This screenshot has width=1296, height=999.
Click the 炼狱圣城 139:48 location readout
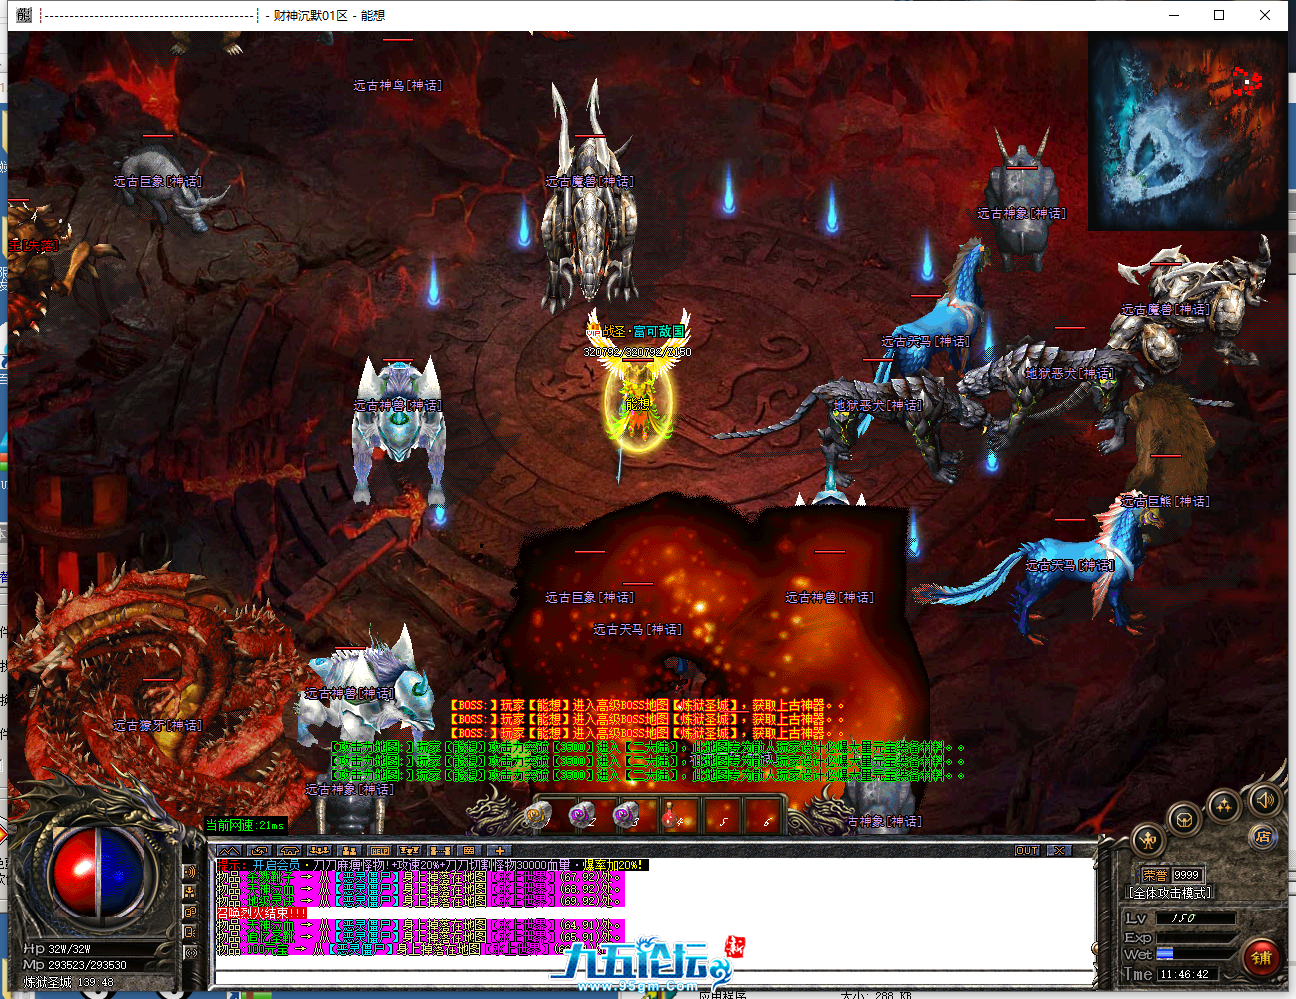[x=69, y=982]
